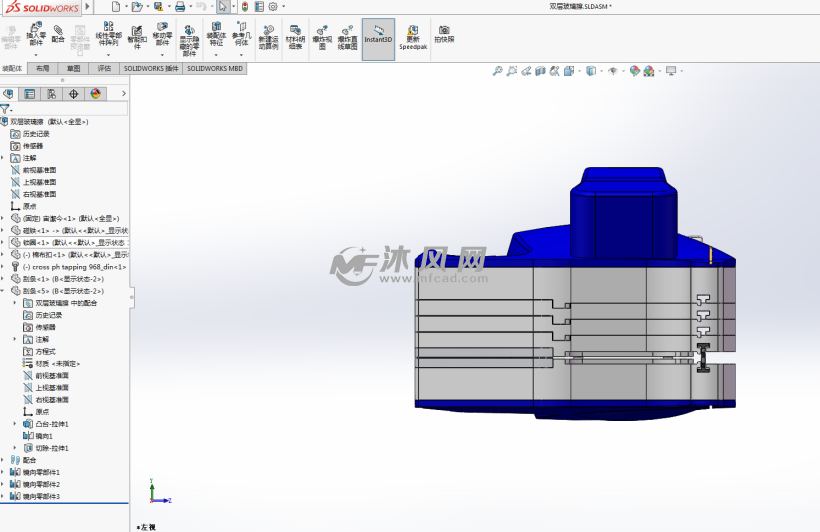Select 双层玻璃擦 中的配合 folder
Screen dimensions: 820x532
(x=60, y=303)
